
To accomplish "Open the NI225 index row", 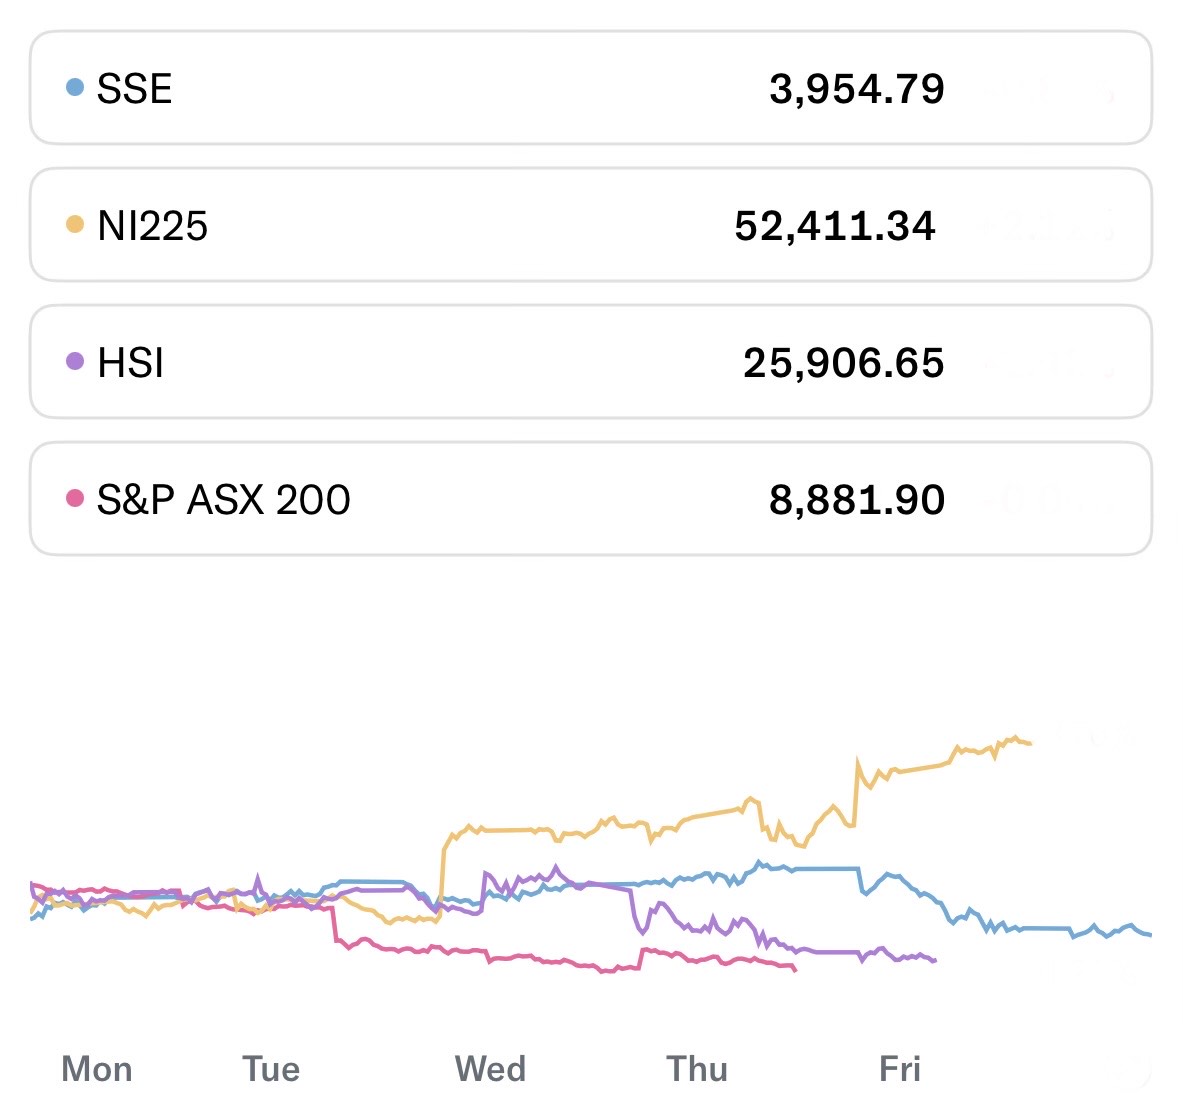I will pyautogui.click(x=590, y=225).
